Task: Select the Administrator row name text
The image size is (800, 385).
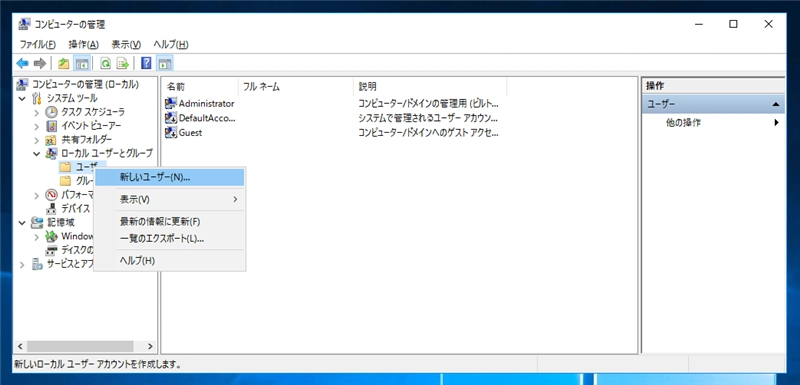Action: pyautogui.click(x=207, y=104)
